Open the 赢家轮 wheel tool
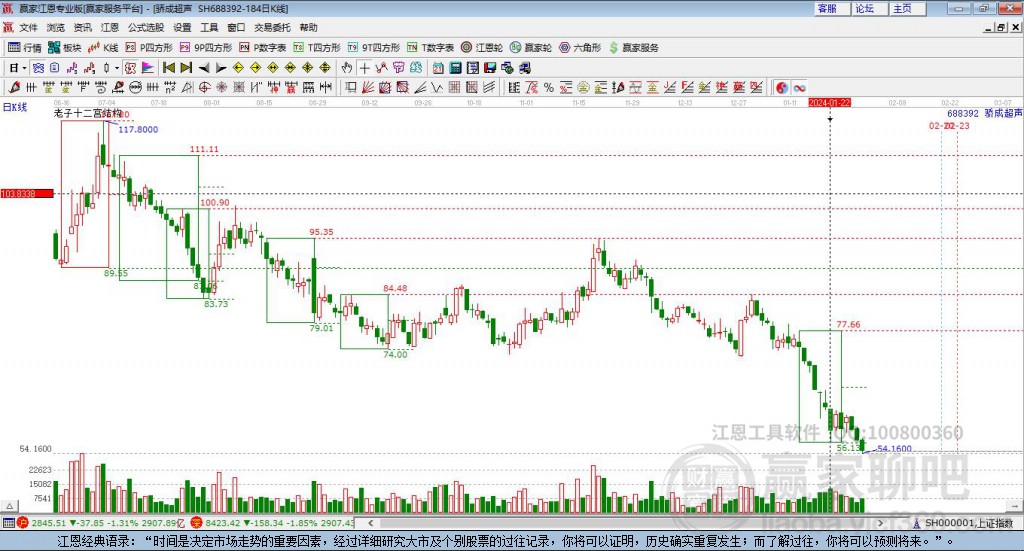This screenshot has height=551, width=1024. [x=530, y=48]
